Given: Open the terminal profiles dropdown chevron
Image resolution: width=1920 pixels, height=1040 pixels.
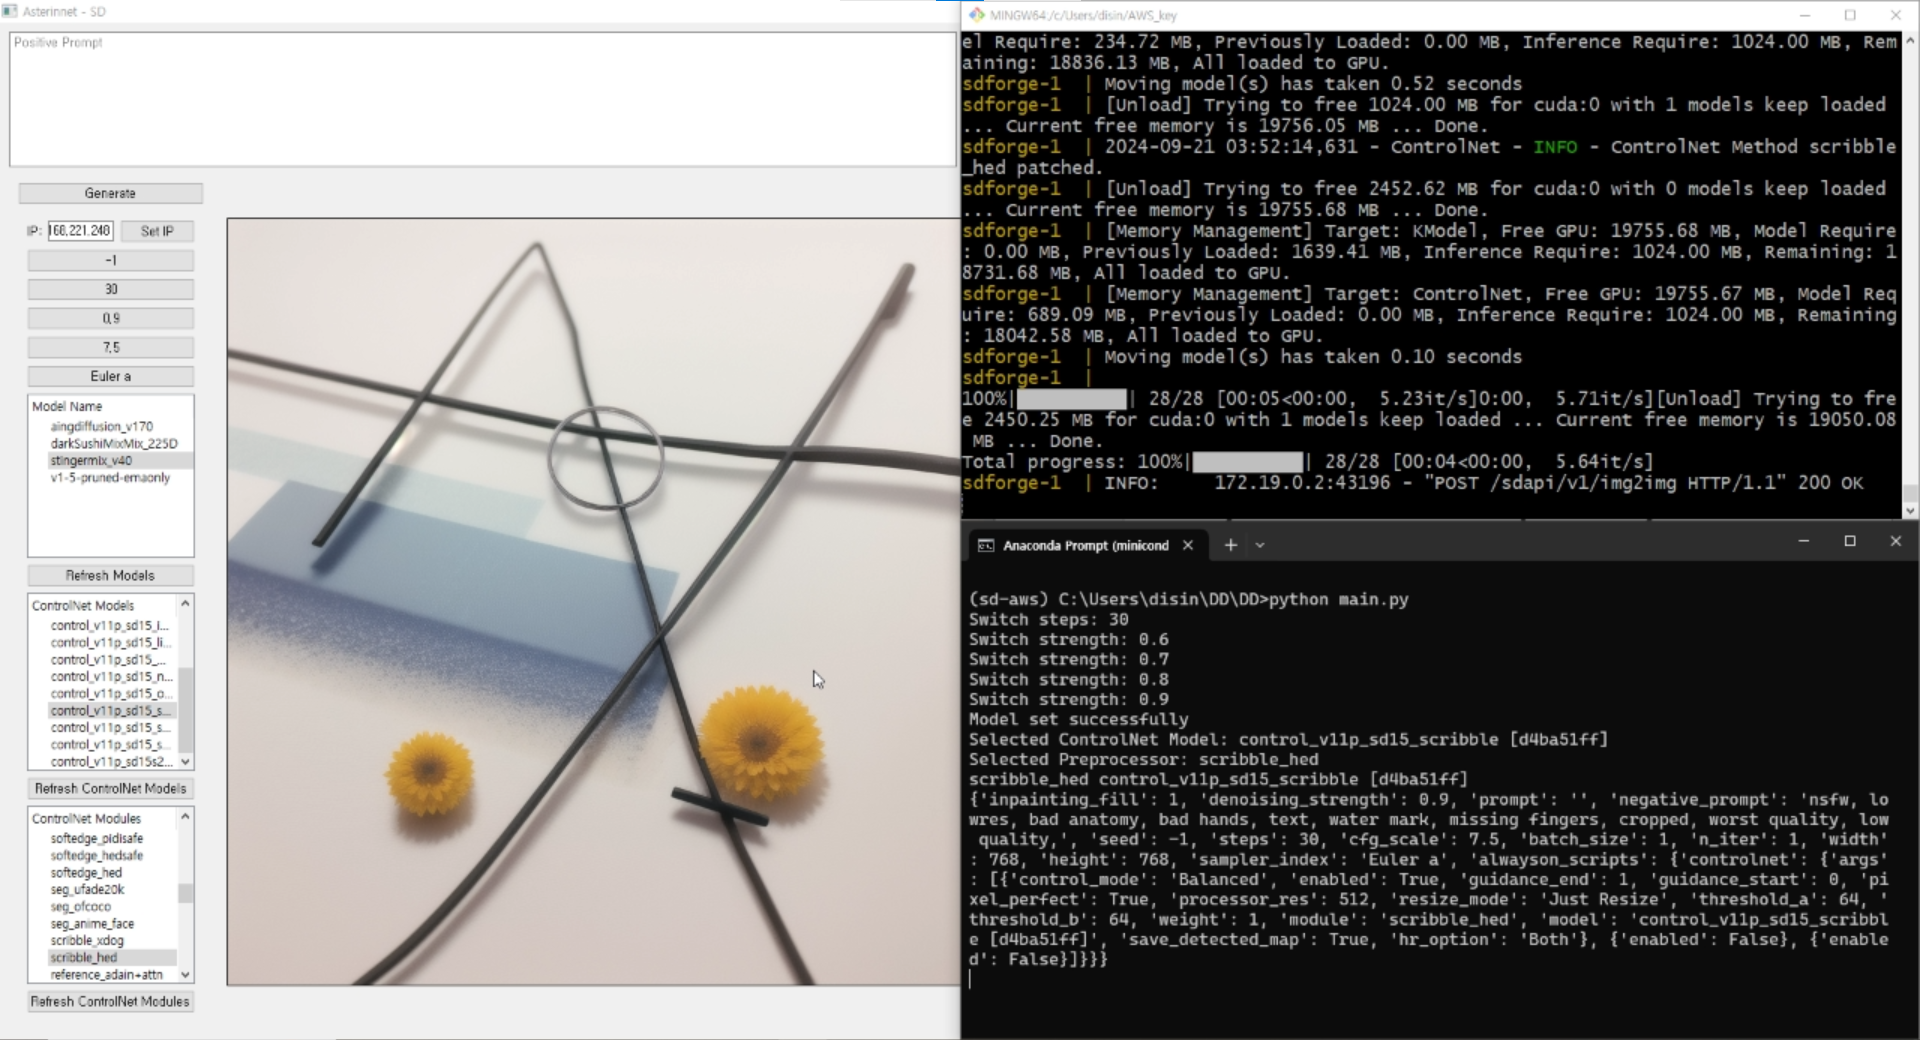Looking at the screenshot, I should click(1260, 545).
